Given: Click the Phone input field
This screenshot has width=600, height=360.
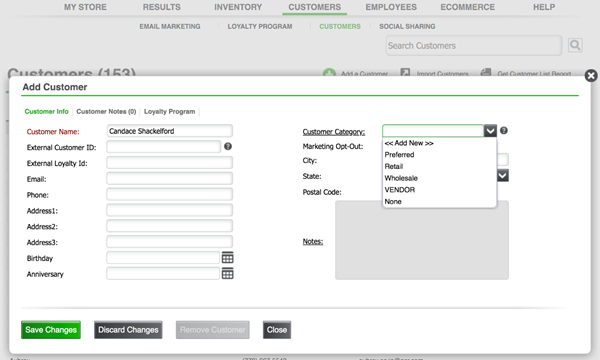Looking at the screenshot, I should [170, 194].
